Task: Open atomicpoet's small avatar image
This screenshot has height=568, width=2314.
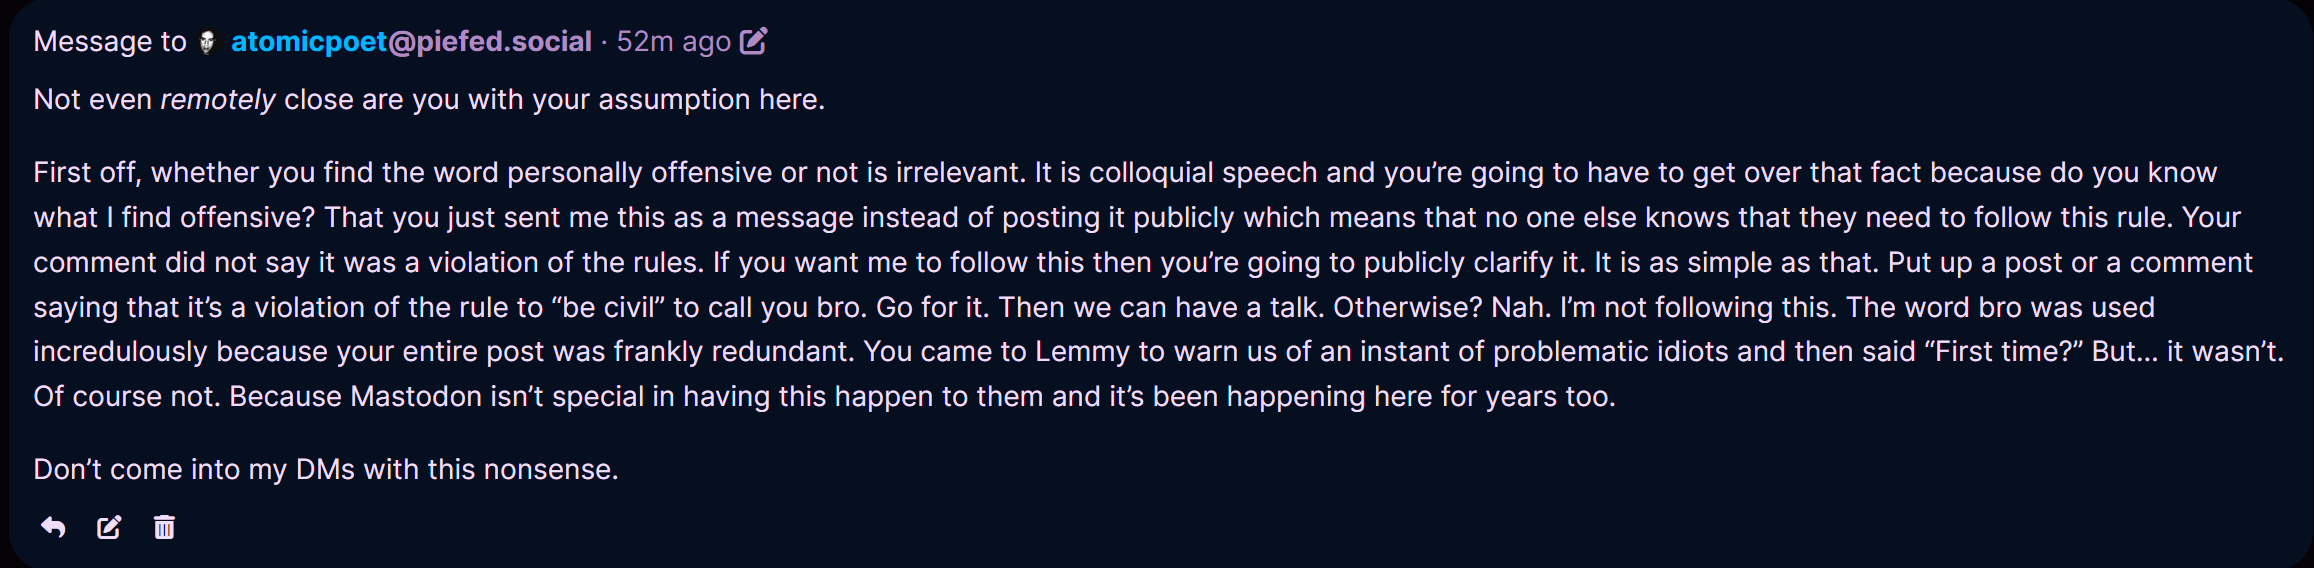Action: click(x=208, y=42)
